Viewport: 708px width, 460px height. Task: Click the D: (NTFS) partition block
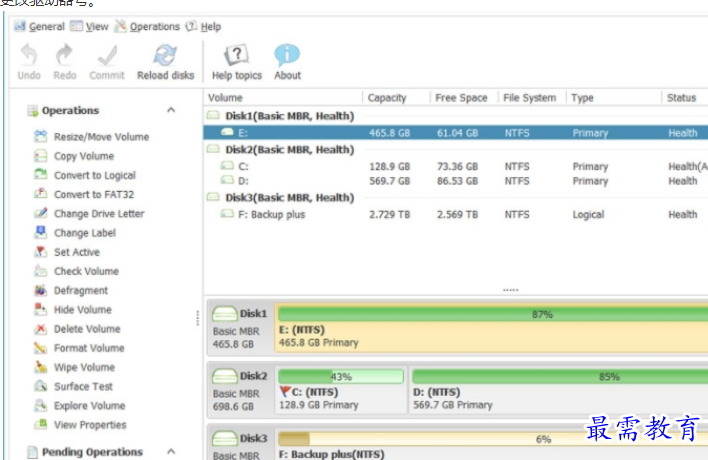click(558, 390)
